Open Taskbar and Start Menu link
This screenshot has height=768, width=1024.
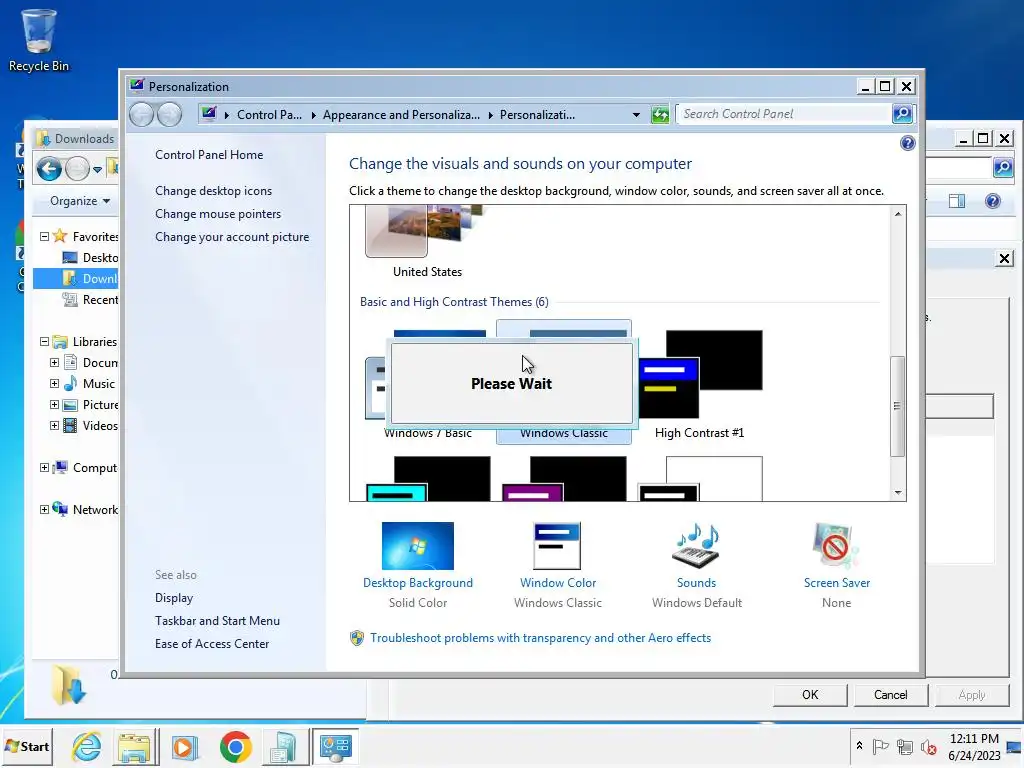point(217,620)
